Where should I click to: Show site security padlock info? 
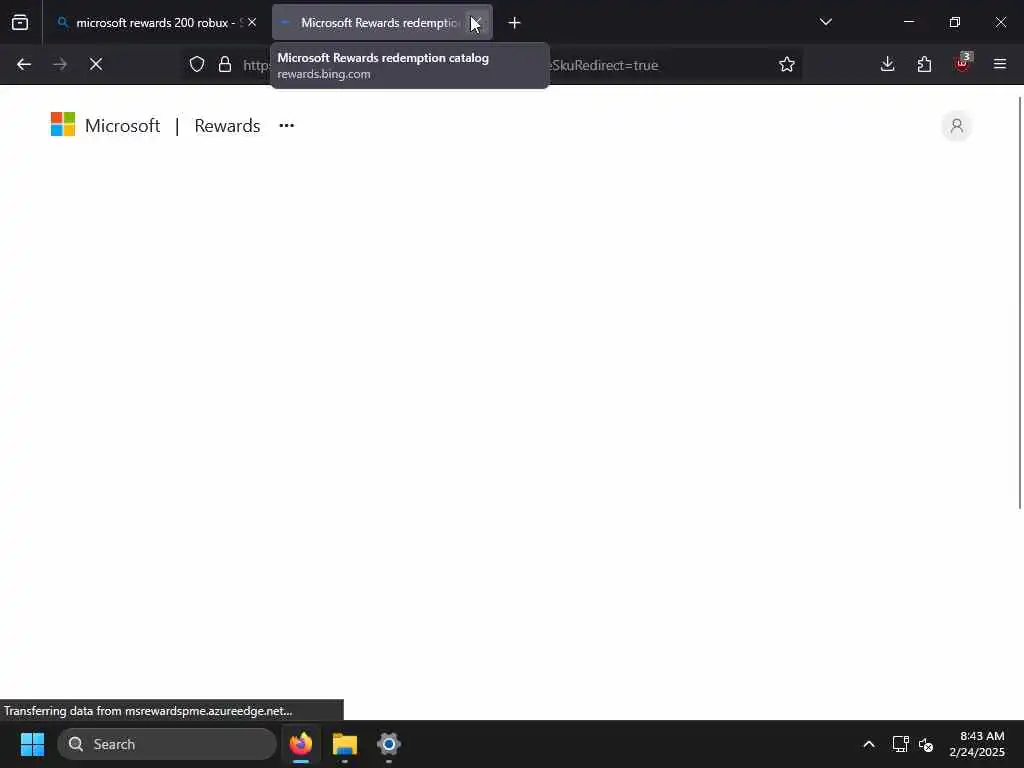(225, 64)
